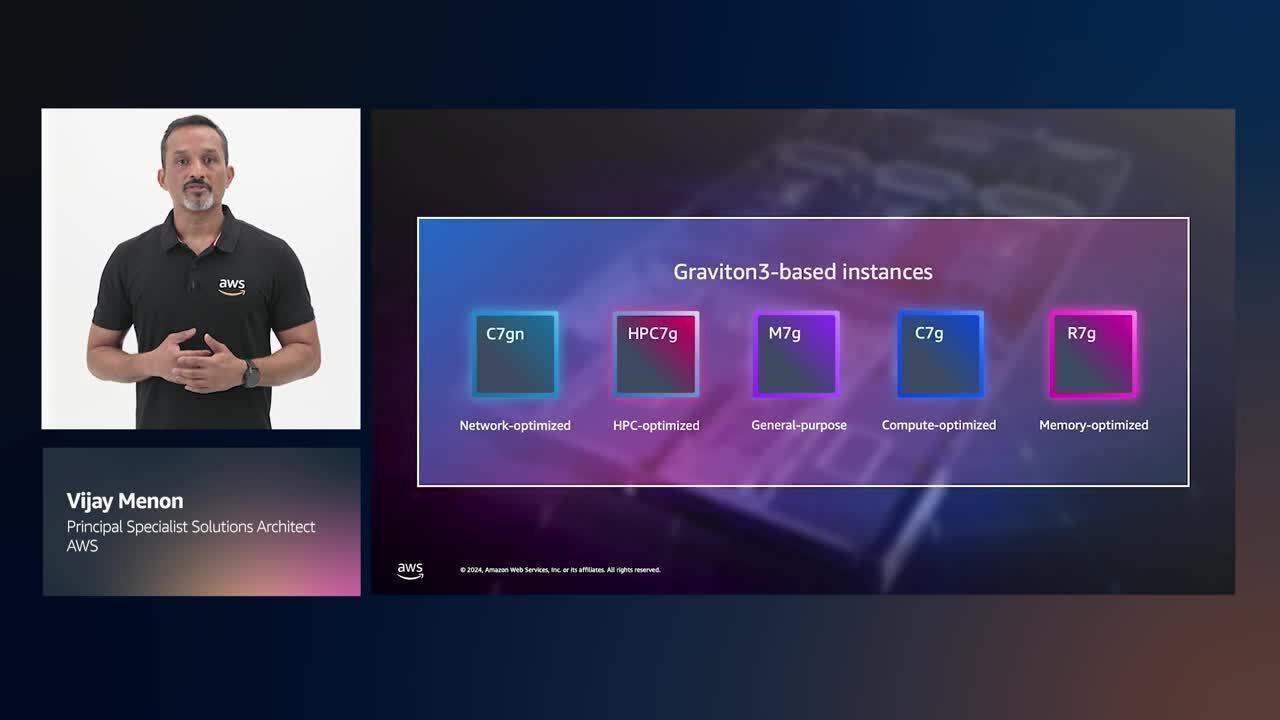Click the presenter video thumbnail
The image size is (1280, 720).
[x=201, y=269]
